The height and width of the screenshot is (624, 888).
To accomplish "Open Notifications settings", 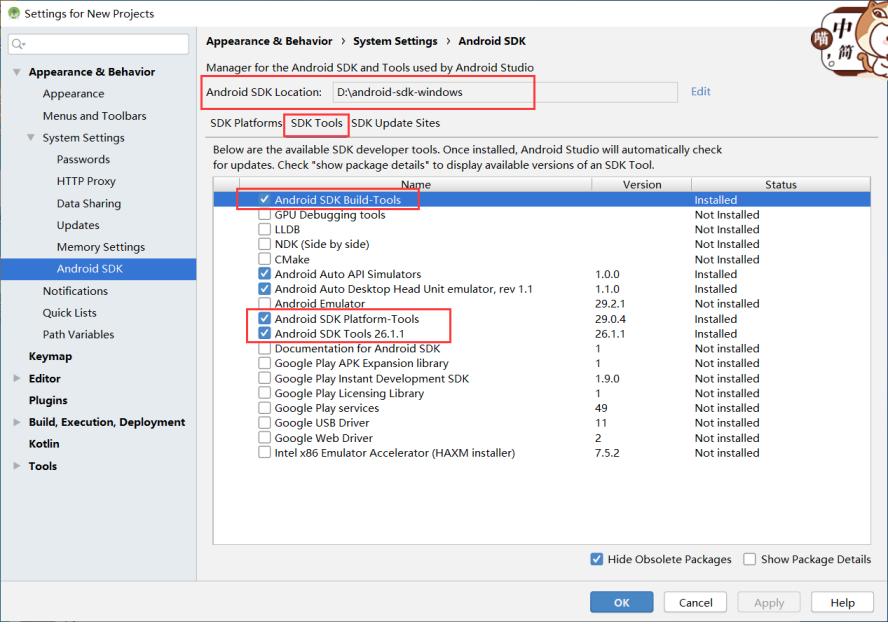I will (75, 290).
